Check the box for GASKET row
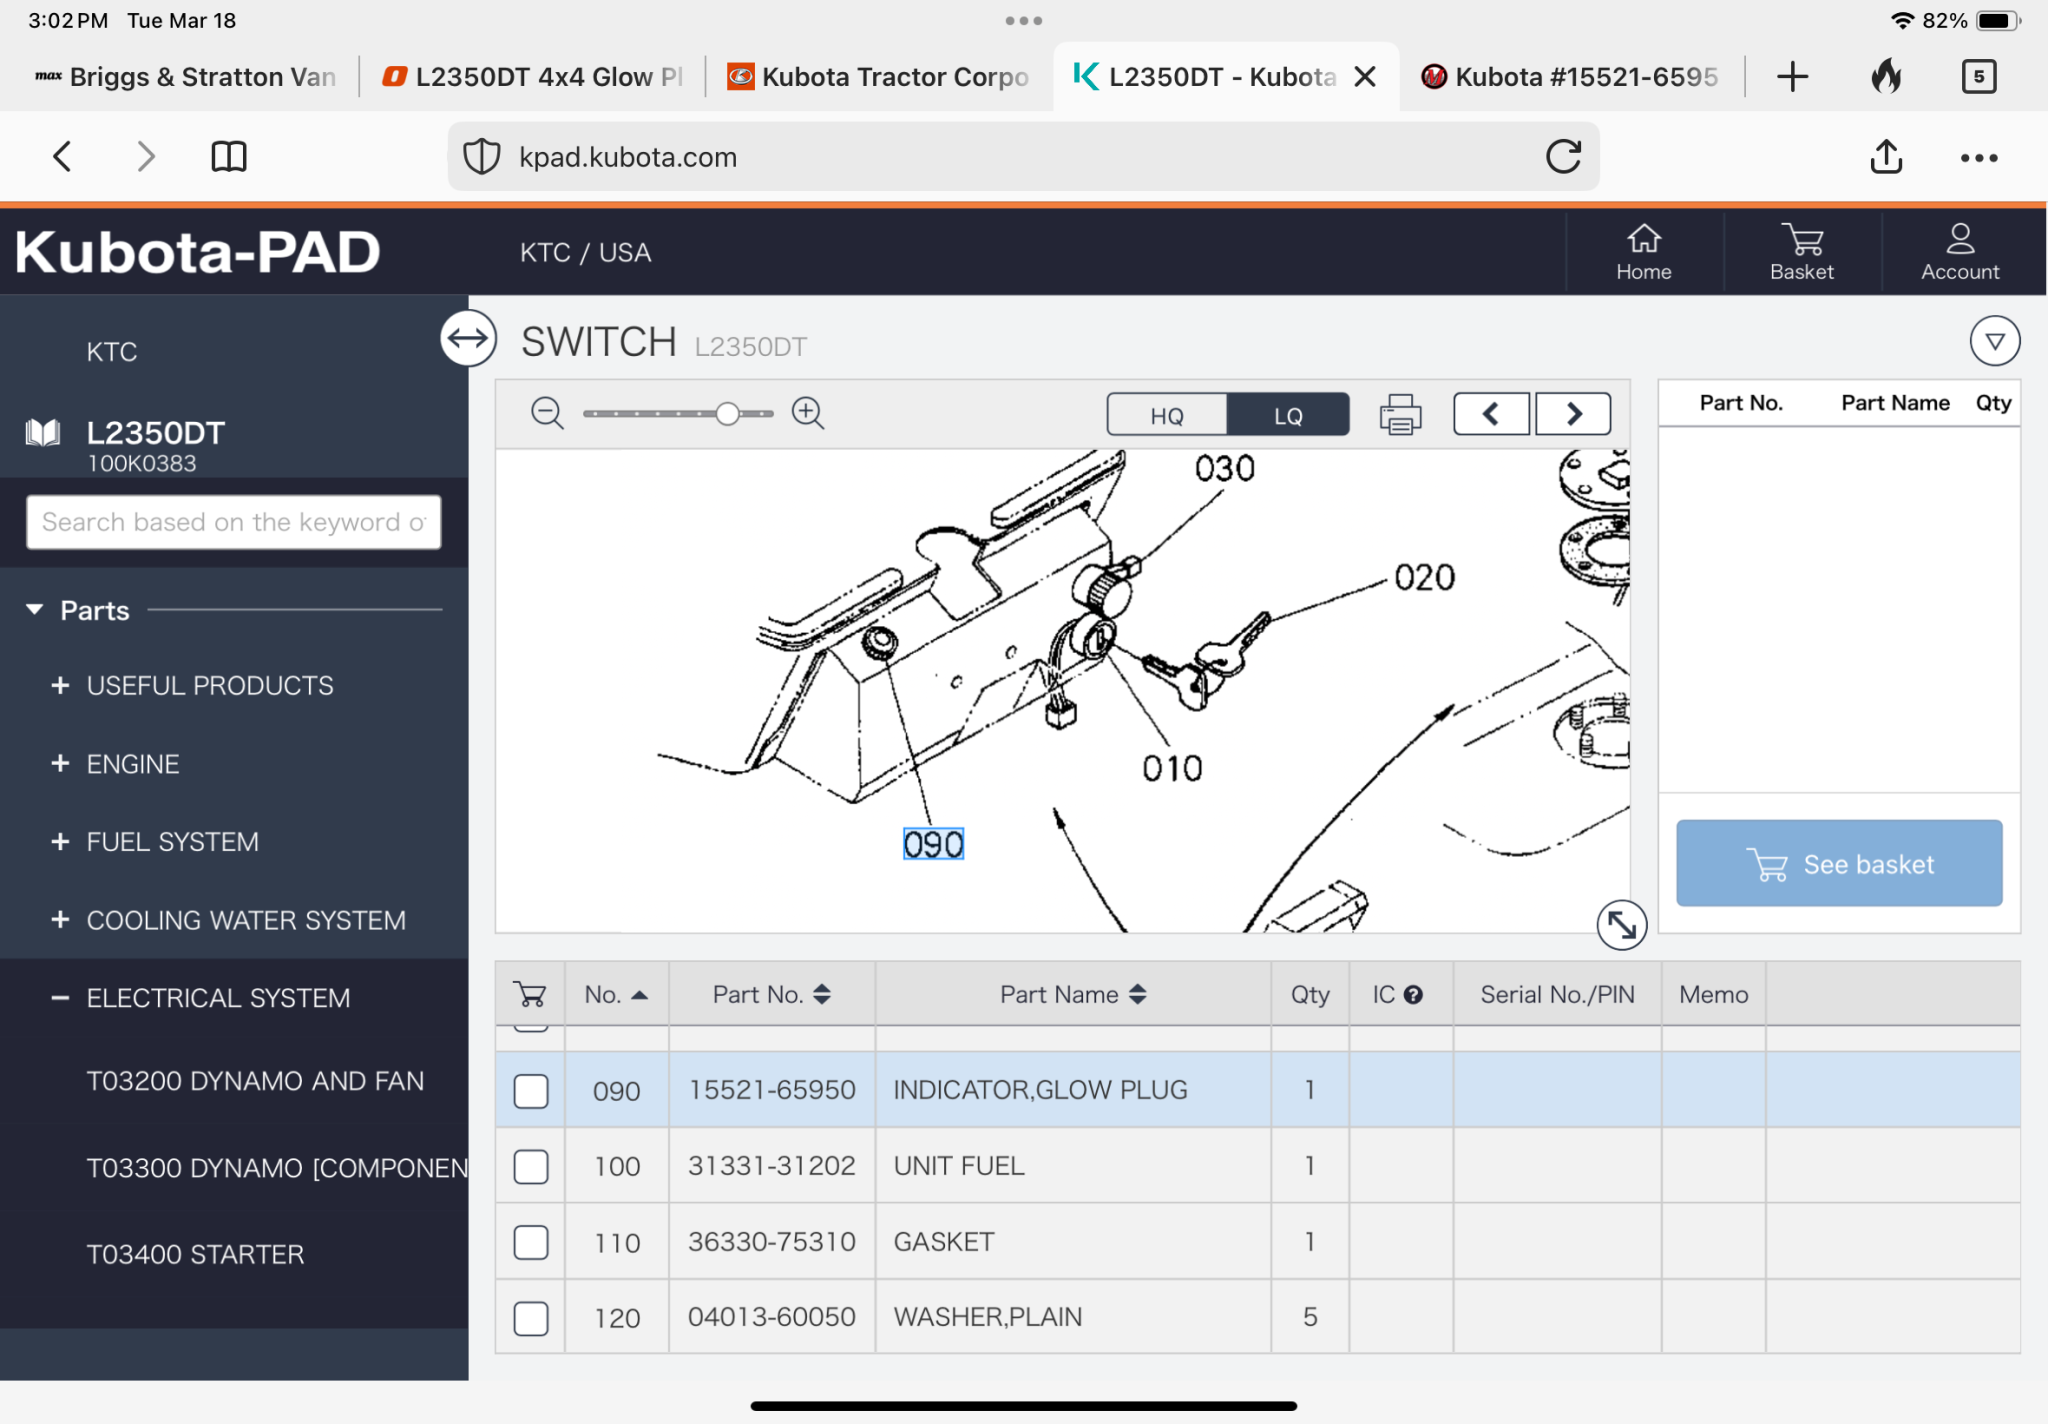Image resolution: width=2048 pixels, height=1424 pixels. pyautogui.click(x=531, y=1242)
